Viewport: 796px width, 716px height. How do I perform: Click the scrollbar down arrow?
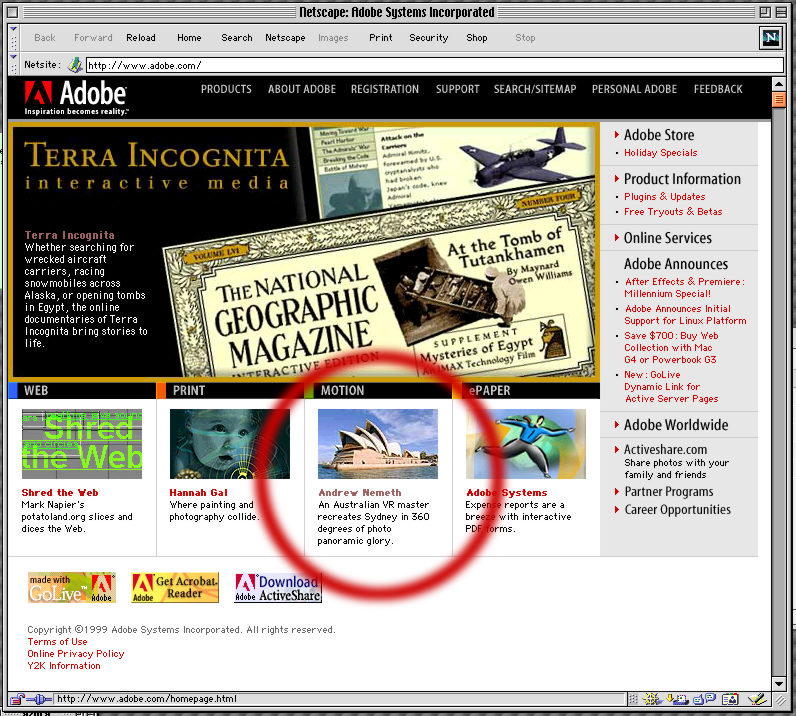click(x=779, y=684)
